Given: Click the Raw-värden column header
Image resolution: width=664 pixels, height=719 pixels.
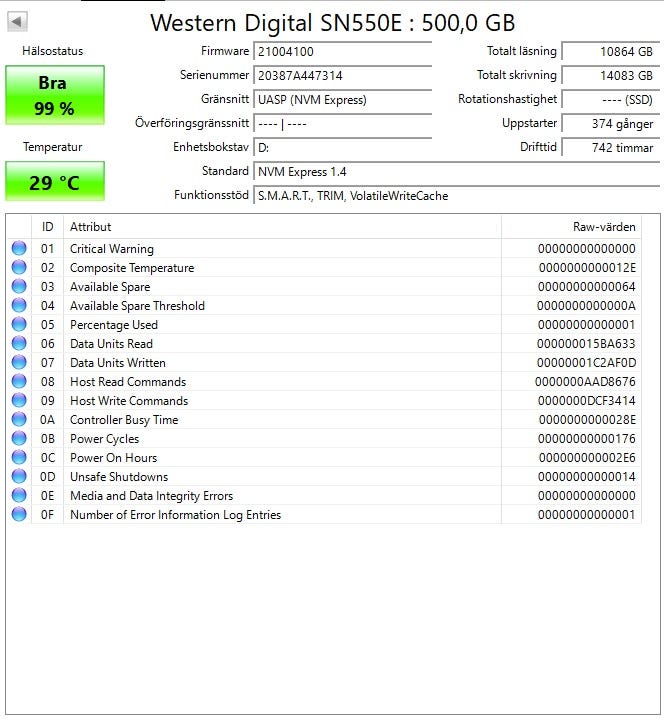Looking at the screenshot, I should 571,227.
